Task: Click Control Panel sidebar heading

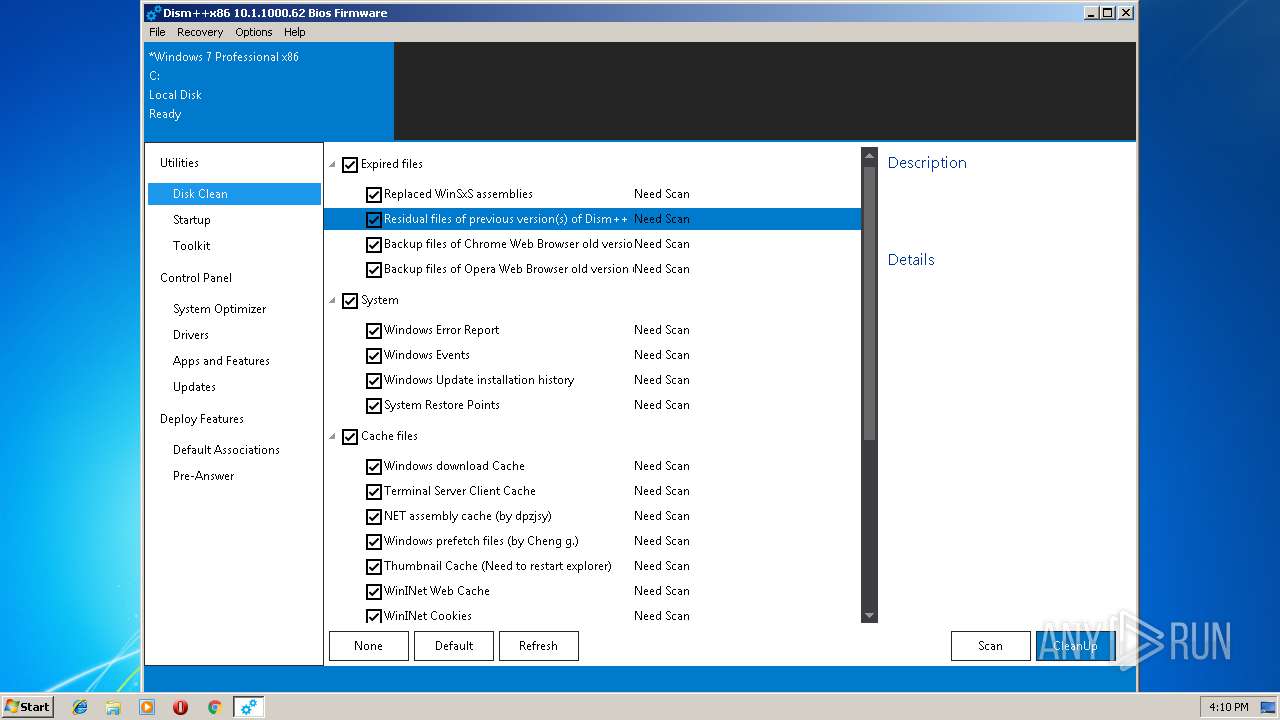Action: click(196, 278)
